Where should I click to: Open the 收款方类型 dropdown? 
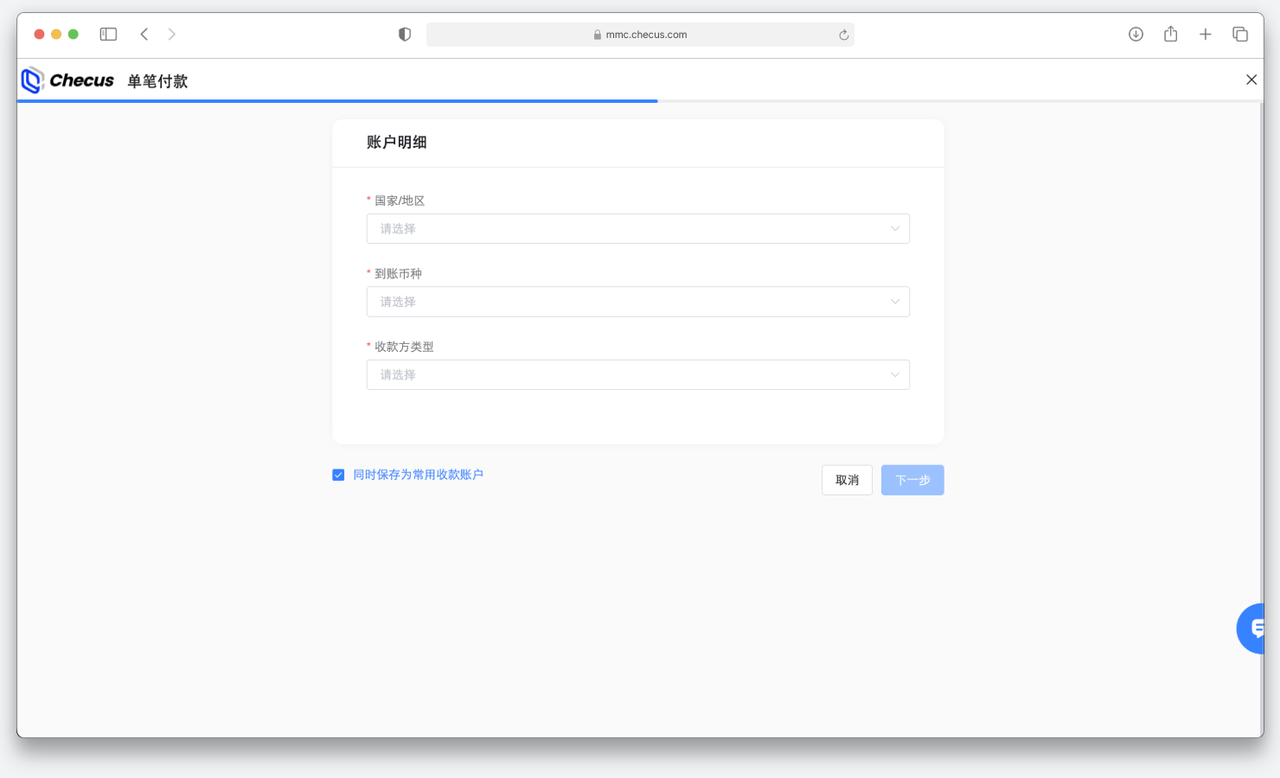click(x=637, y=375)
